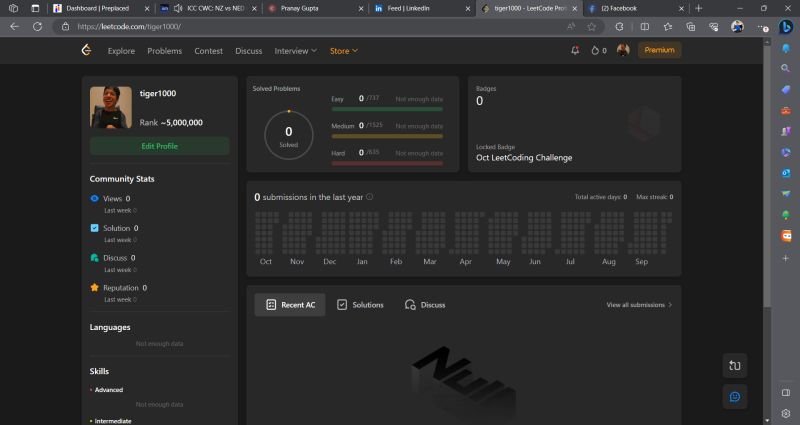Open sidebar settings gear icon
Screen dimensions: 800x425
pyautogui.click(x=786, y=413)
